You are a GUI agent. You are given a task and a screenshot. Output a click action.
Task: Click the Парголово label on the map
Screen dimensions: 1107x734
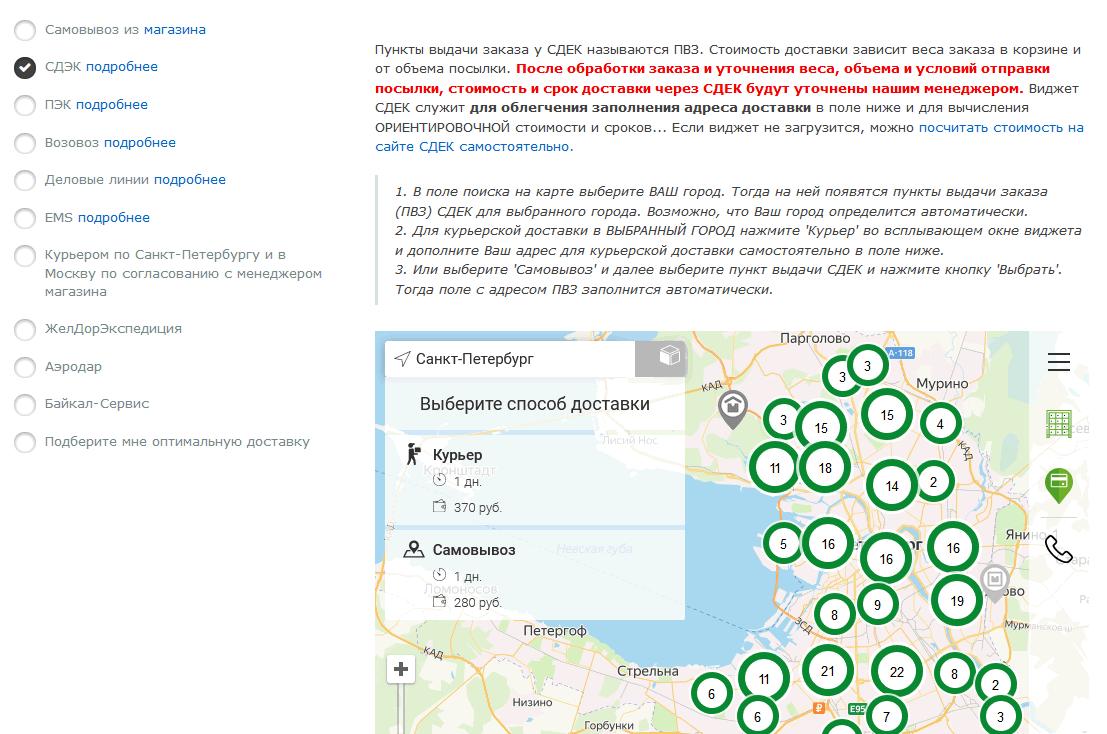(x=815, y=338)
